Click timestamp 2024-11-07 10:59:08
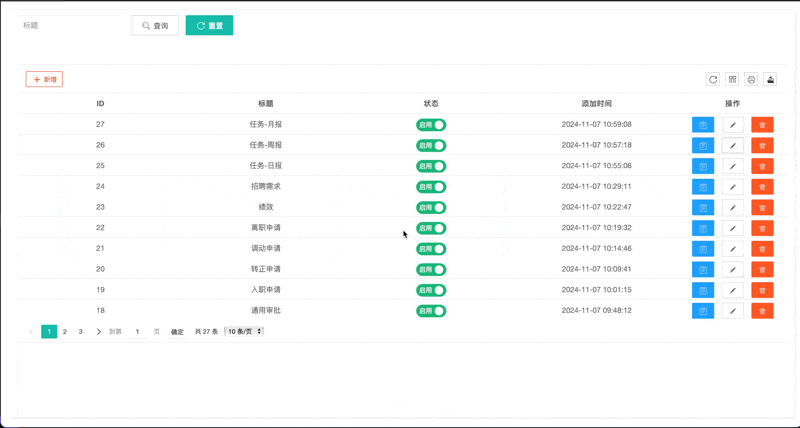The height and width of the screenshot is (428, 800). click(x=596, y=124)
